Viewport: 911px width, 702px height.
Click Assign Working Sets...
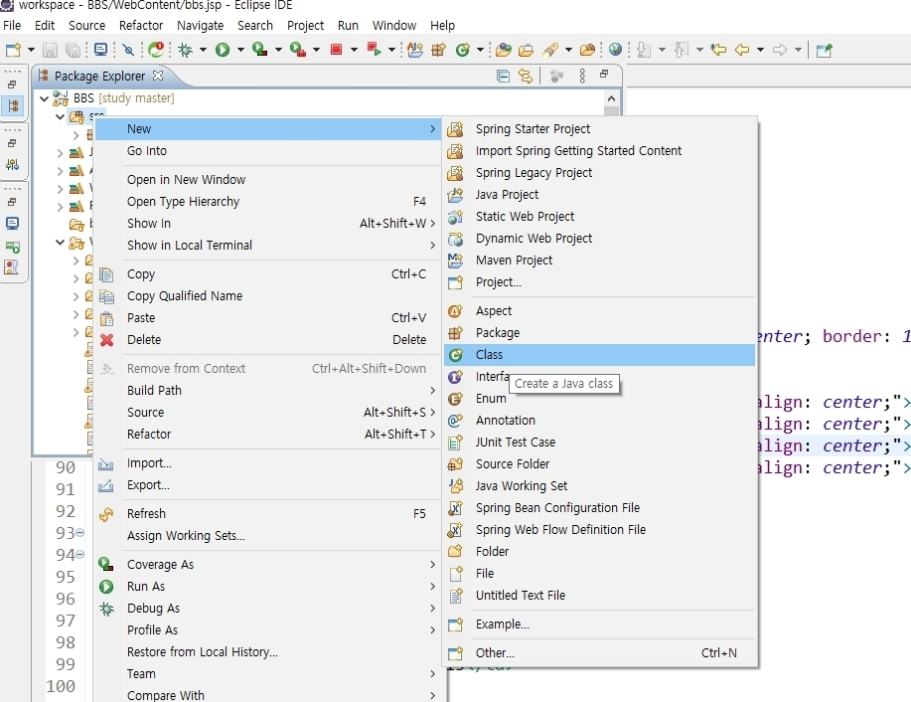pyautogui.click(x=267, y=536)
